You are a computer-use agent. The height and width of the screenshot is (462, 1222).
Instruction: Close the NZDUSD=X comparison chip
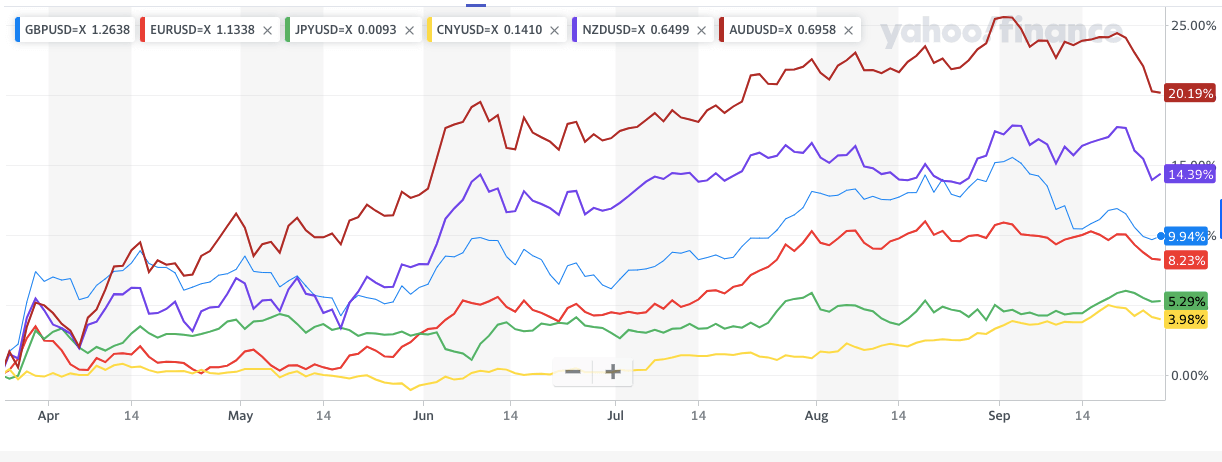click(x=704, y=30)
